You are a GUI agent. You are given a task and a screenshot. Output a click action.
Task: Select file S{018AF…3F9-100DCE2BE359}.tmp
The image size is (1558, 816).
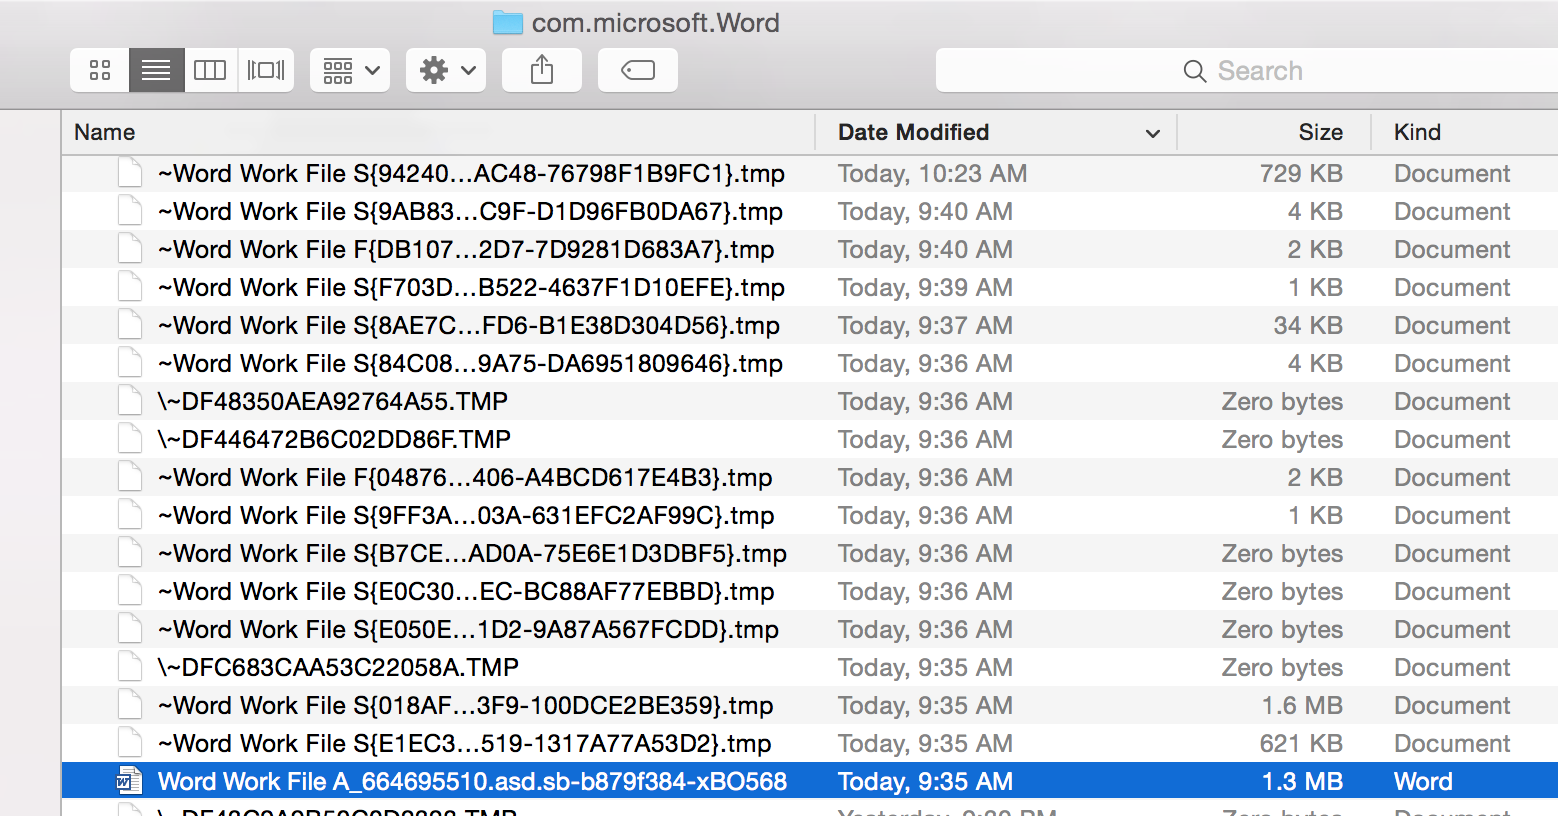pos(466,706)
